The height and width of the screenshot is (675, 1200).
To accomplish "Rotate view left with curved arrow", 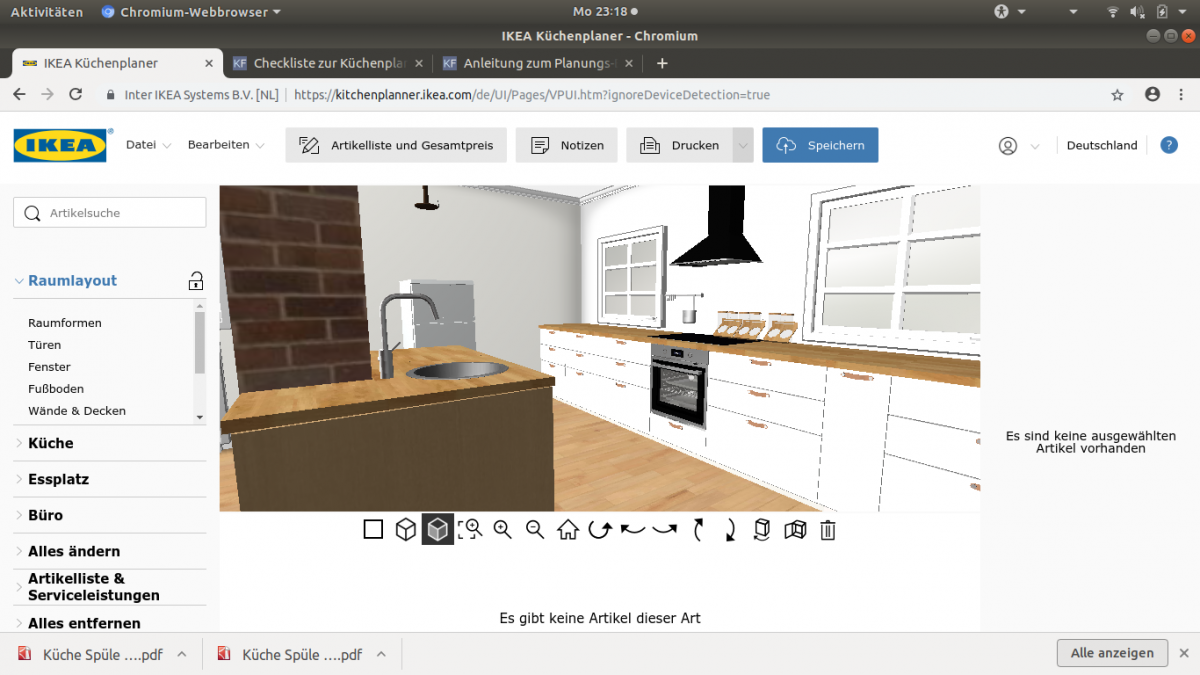I will [x=632, y=530].
